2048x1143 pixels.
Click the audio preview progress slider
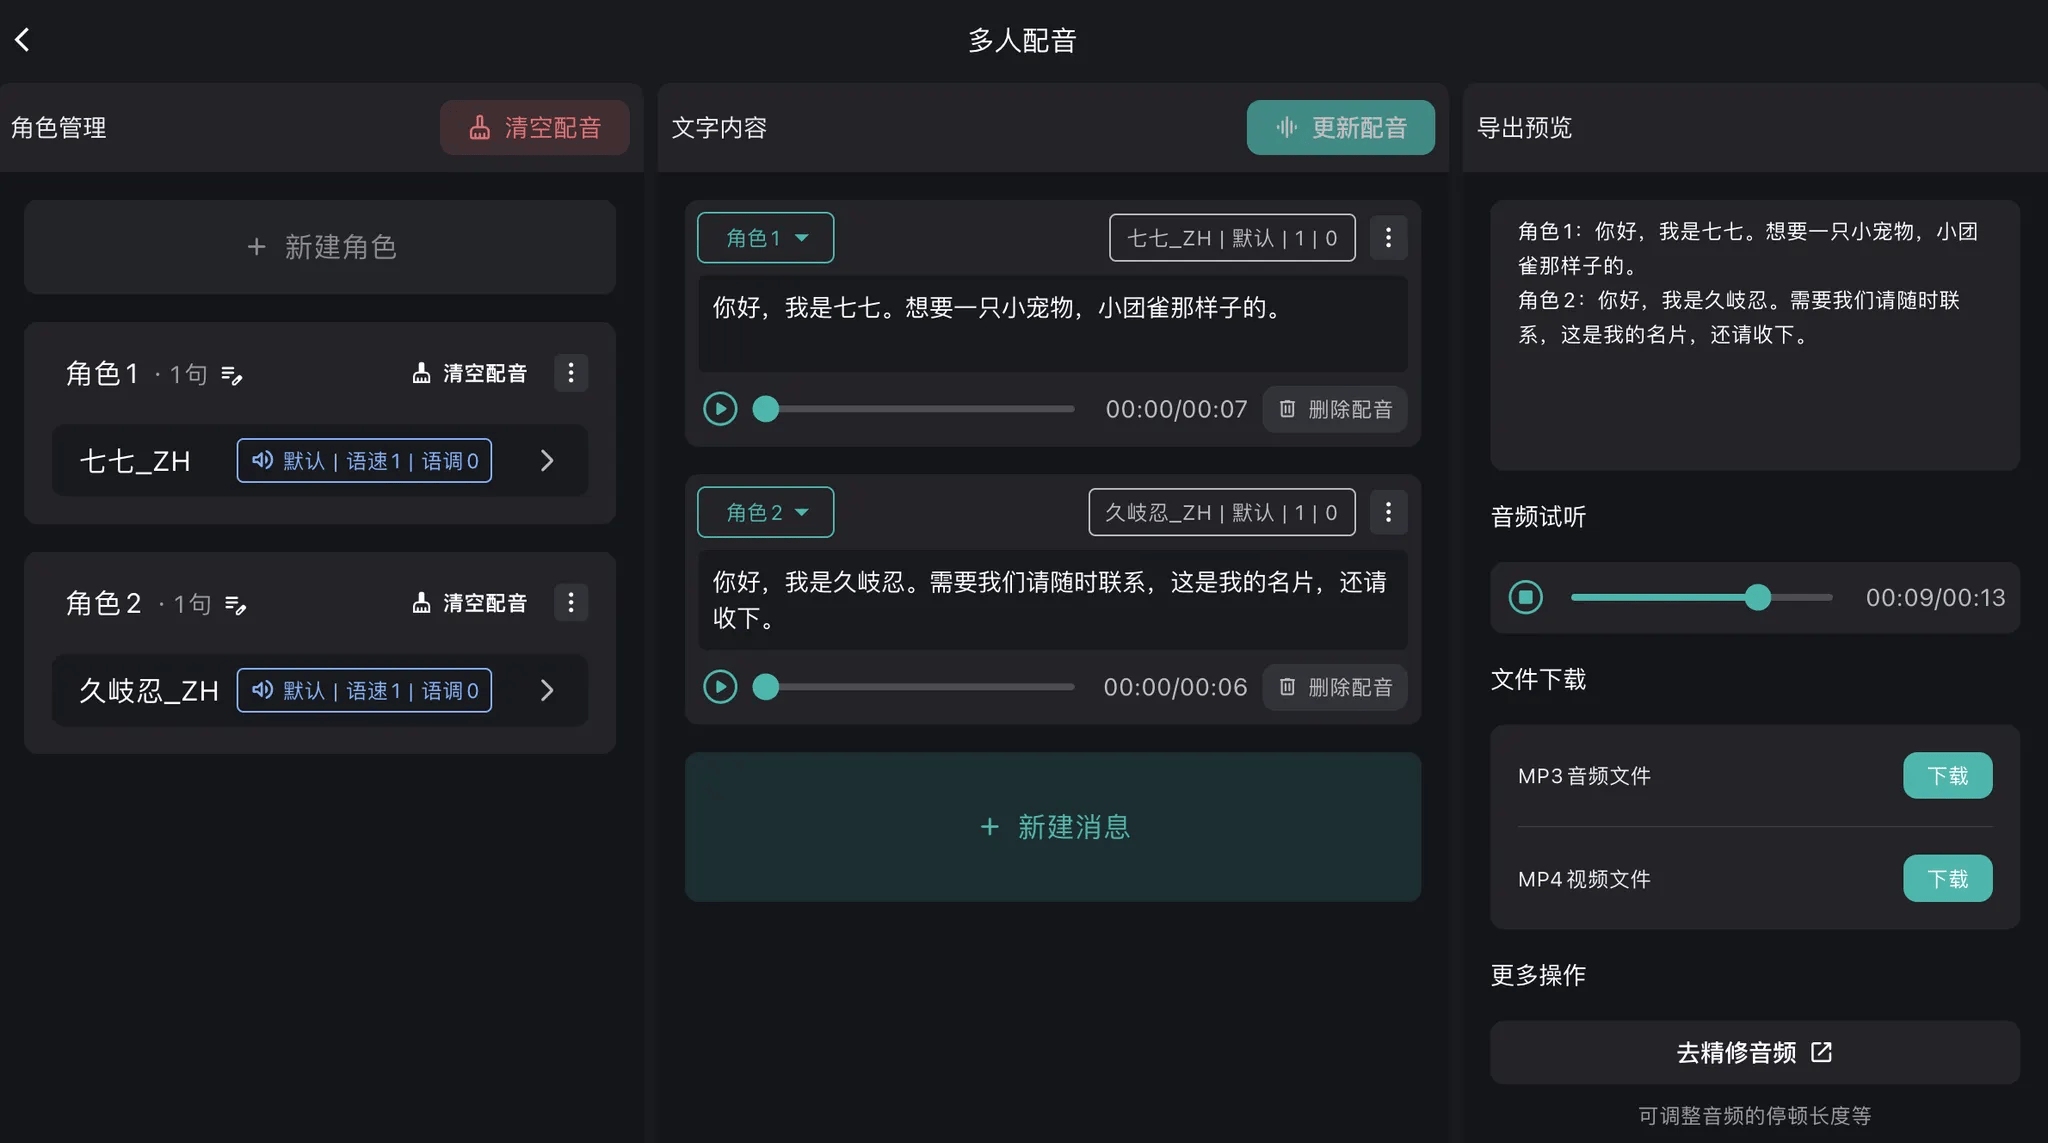1700,598
